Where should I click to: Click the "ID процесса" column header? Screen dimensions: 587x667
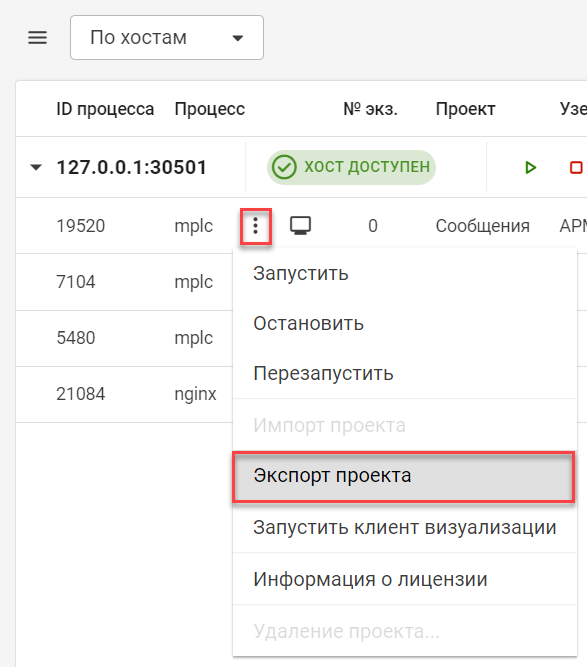105,109
